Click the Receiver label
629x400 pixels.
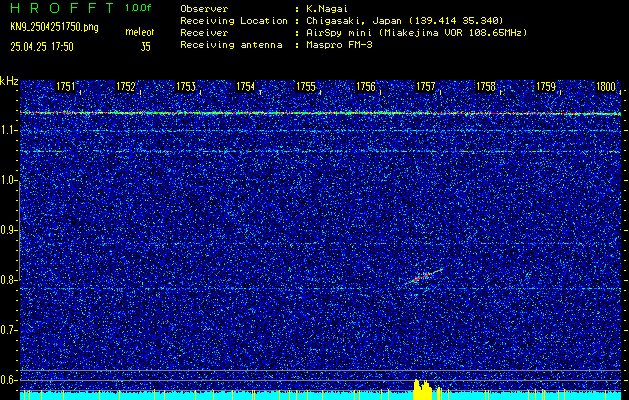point(204,33)
